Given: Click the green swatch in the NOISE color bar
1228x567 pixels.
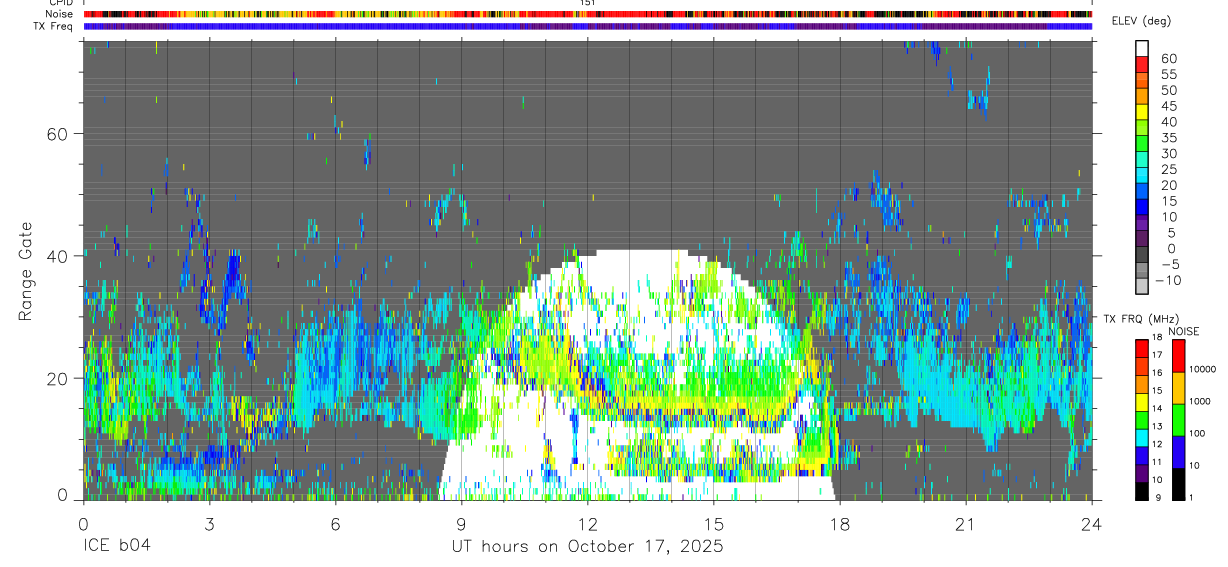Looking at the screenshot, I should 1177,418.
